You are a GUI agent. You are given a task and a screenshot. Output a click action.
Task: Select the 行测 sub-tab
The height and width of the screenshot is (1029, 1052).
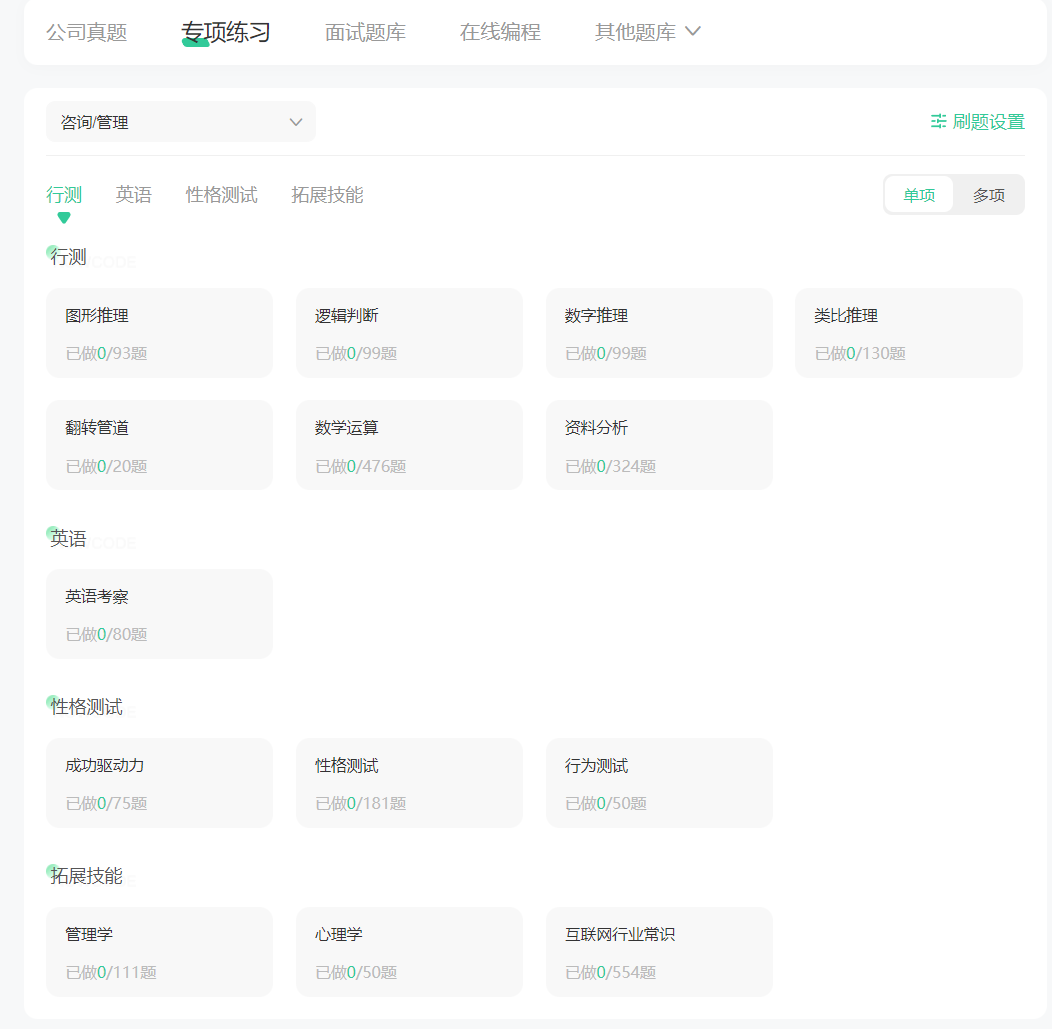click(64, 195)
